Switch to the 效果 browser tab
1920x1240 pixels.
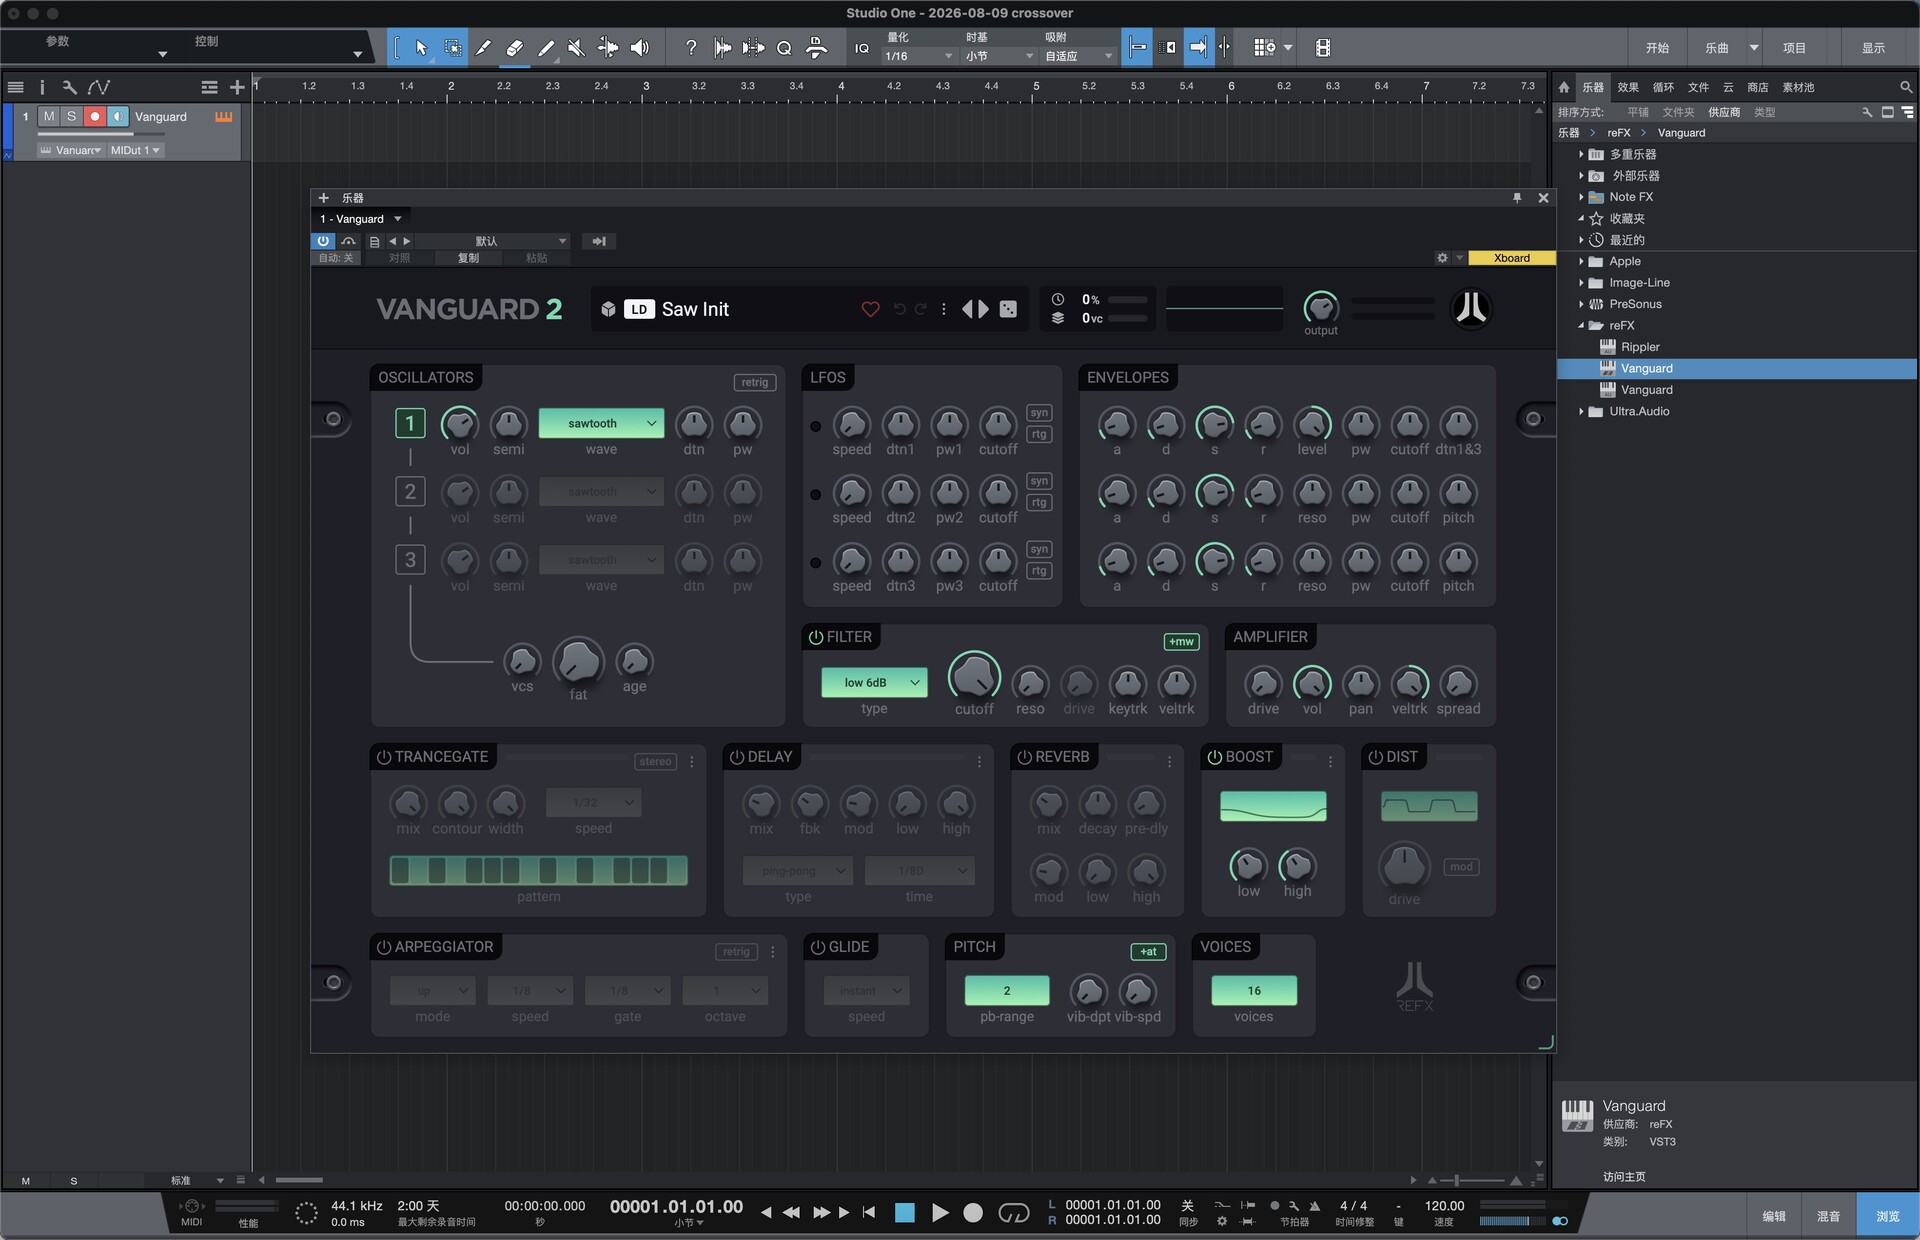(x=1628, y=87)
